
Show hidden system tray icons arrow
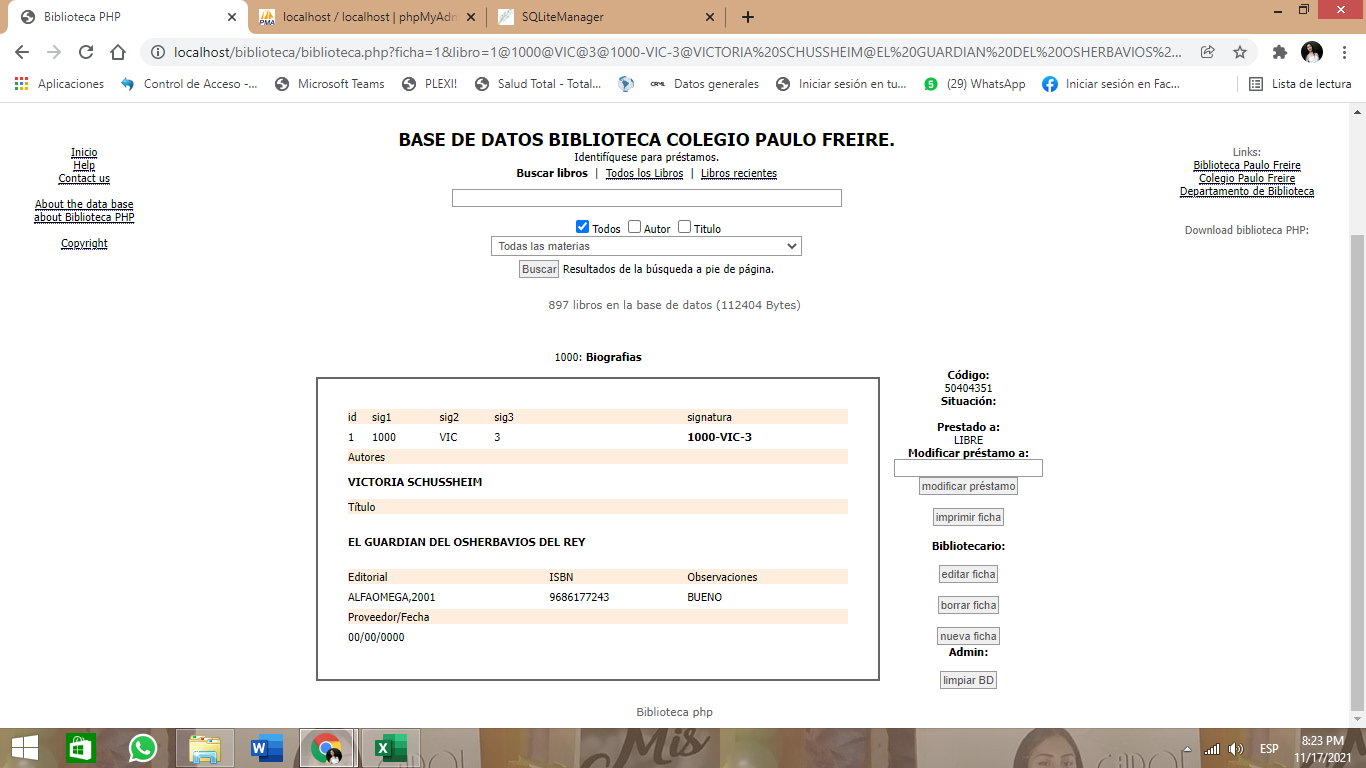coord(1188,749)
